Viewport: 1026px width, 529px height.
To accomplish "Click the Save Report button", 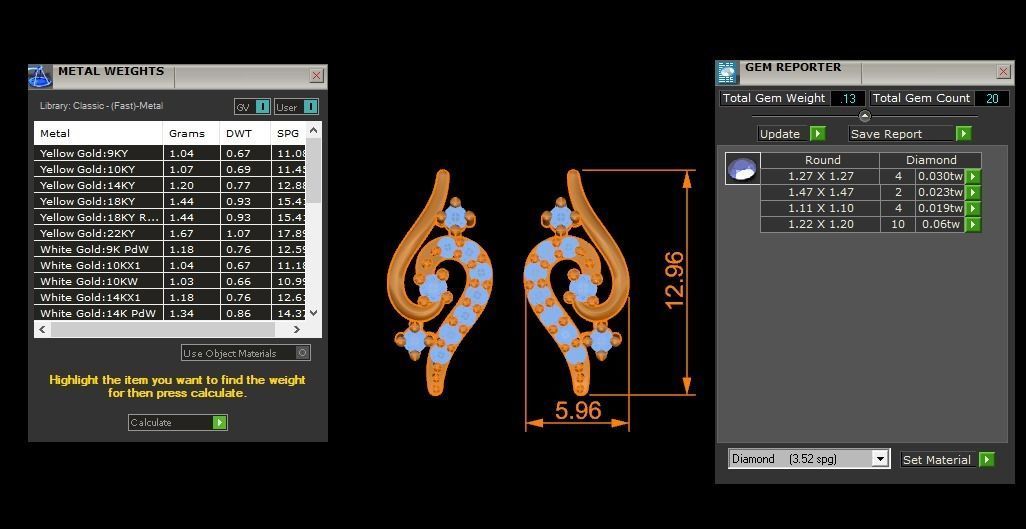I will pos(910,134).
